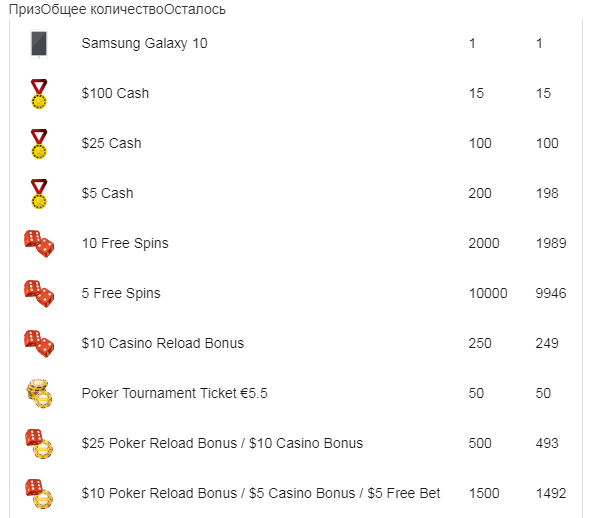Select the remaining count 1492 in the last row

pyautogui.click(x=551, y=493)
